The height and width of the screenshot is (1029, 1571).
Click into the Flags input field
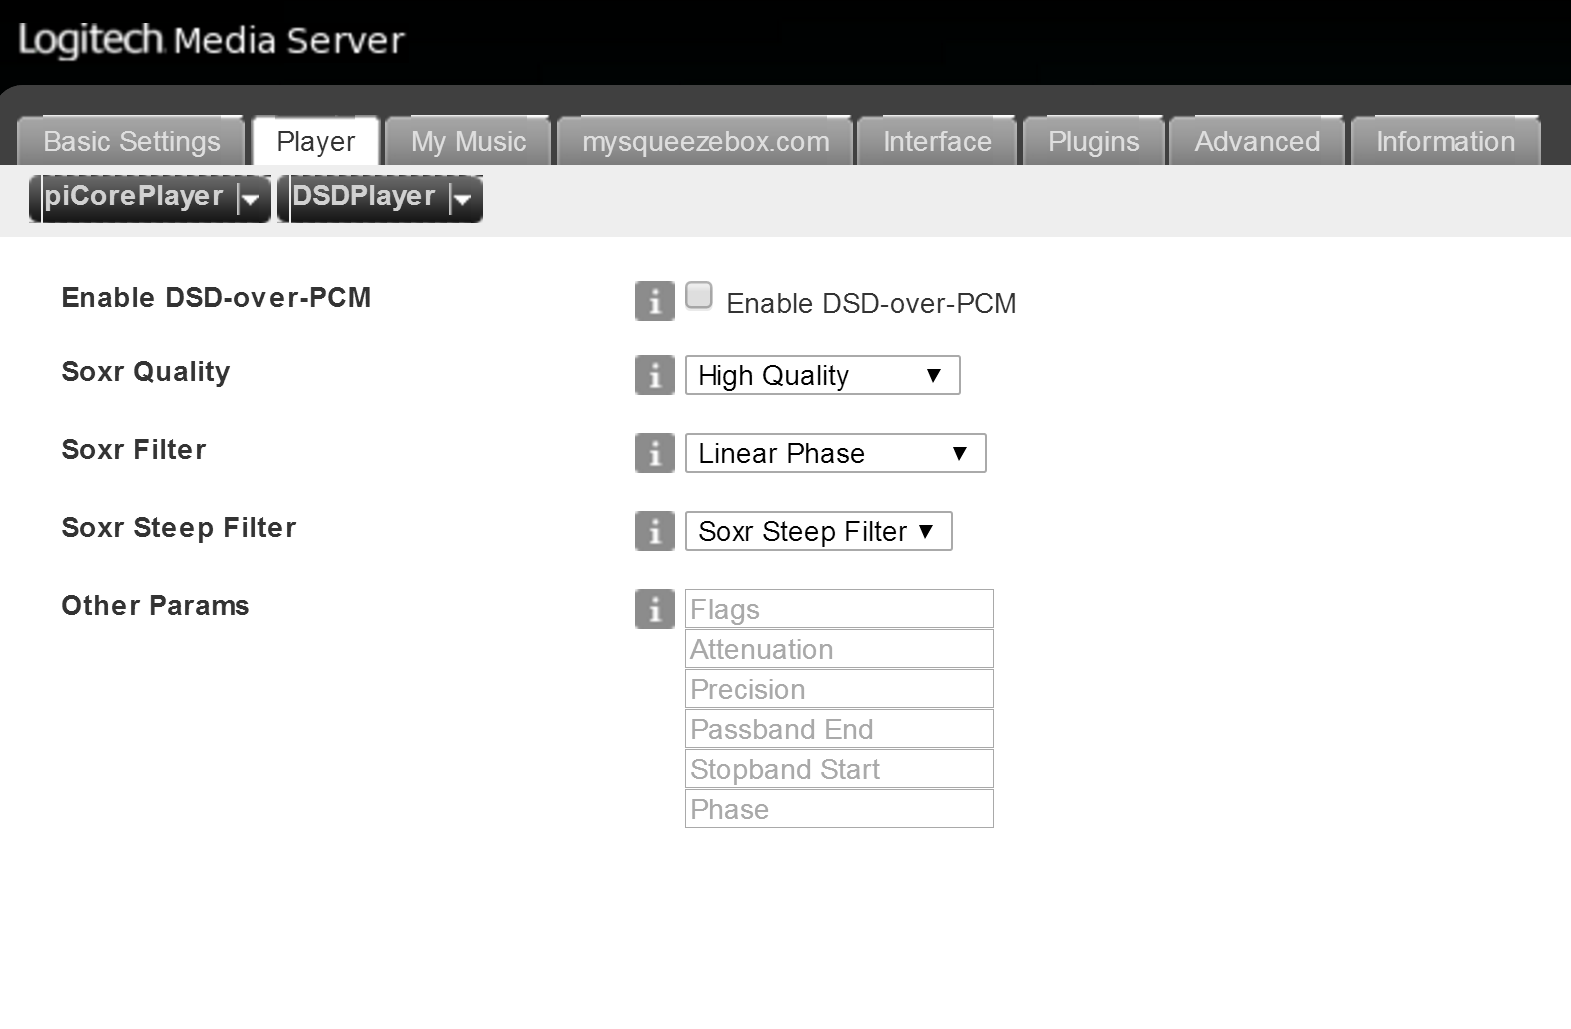(839, 609)
